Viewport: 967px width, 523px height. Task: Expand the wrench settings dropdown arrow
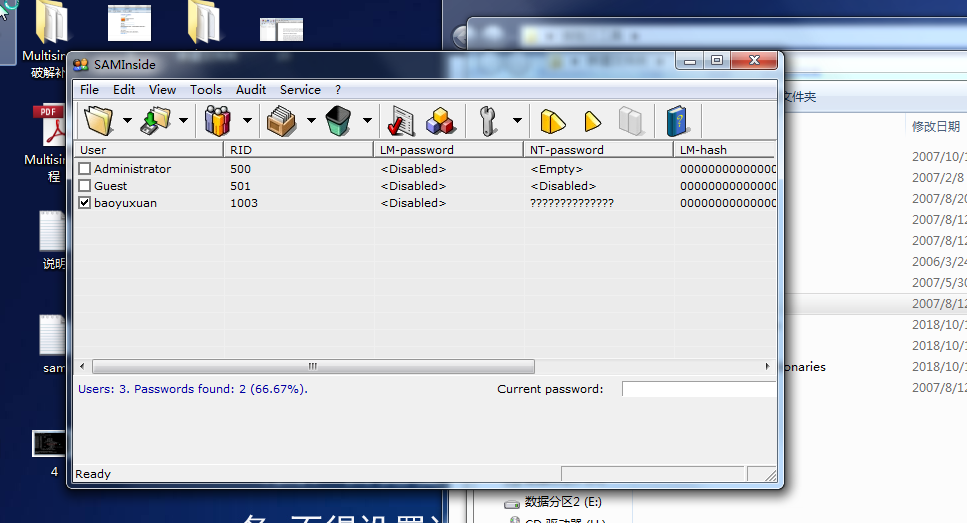517,120
